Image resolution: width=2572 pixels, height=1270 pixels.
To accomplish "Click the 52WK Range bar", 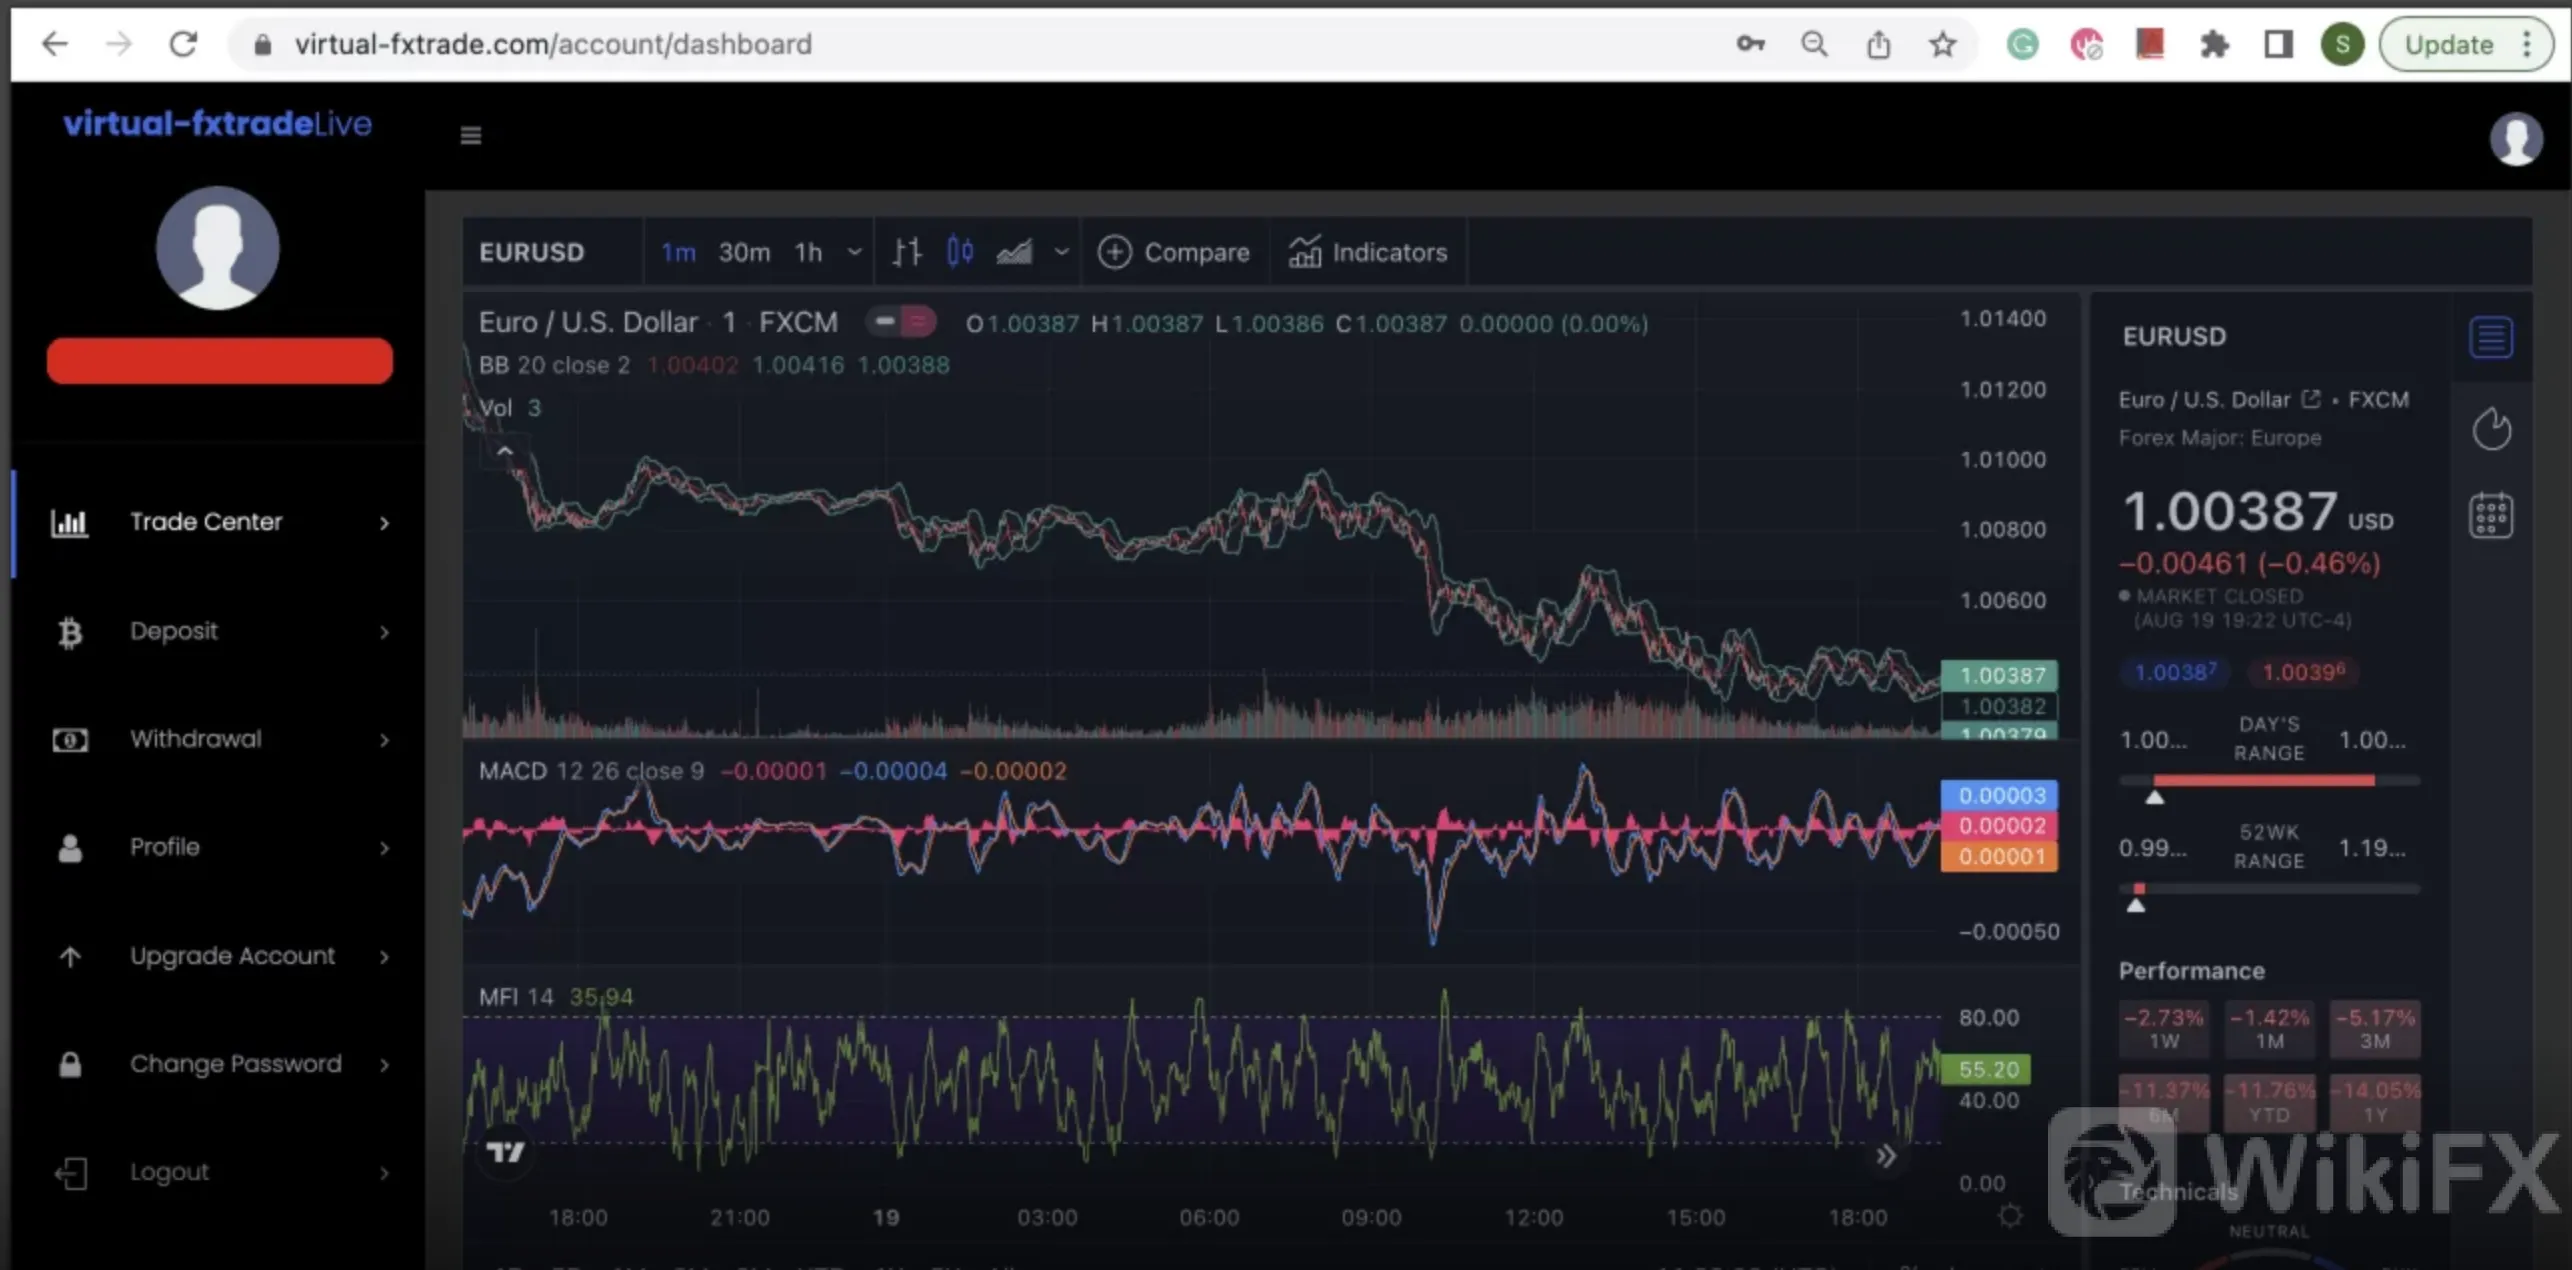I will coord(2268,888).
